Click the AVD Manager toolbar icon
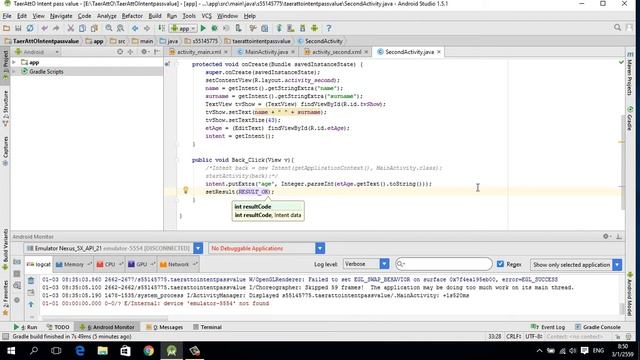 (291, 28)
